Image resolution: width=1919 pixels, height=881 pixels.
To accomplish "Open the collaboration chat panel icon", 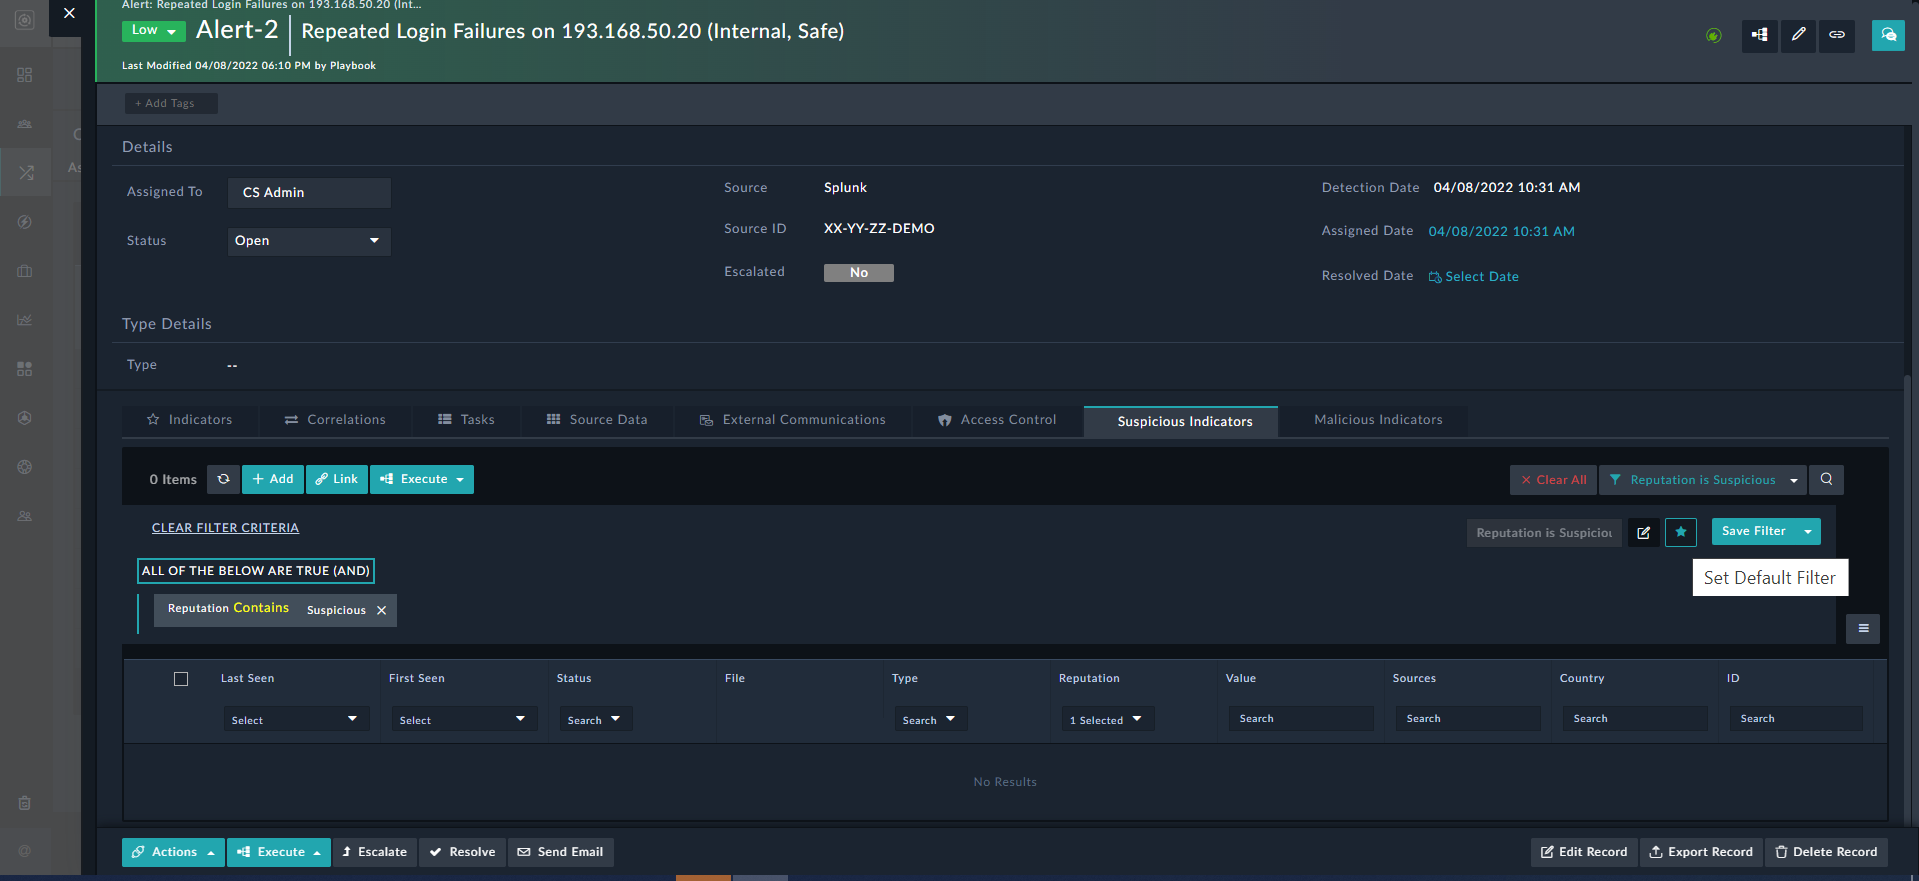I will pyautogui.click(x=1888, y=35).
